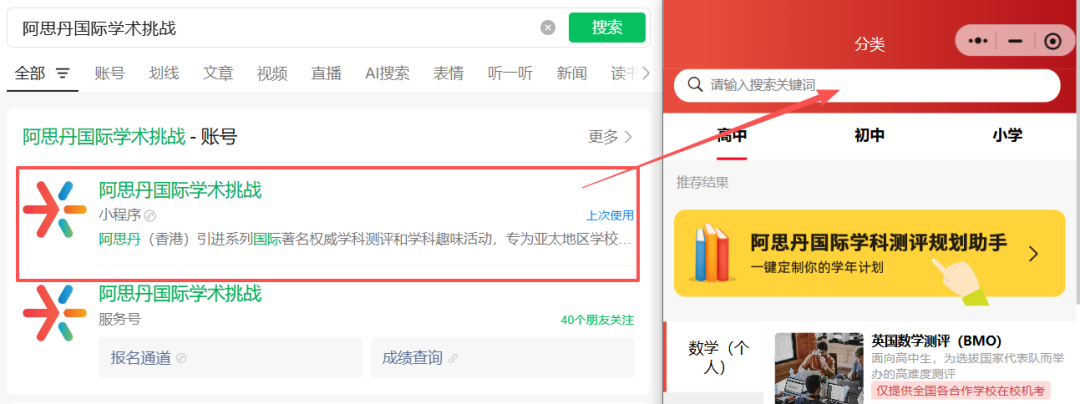Click the service account's ASDAN logo icon
This screenshot has height=404, width=1080.
(54, 313)
